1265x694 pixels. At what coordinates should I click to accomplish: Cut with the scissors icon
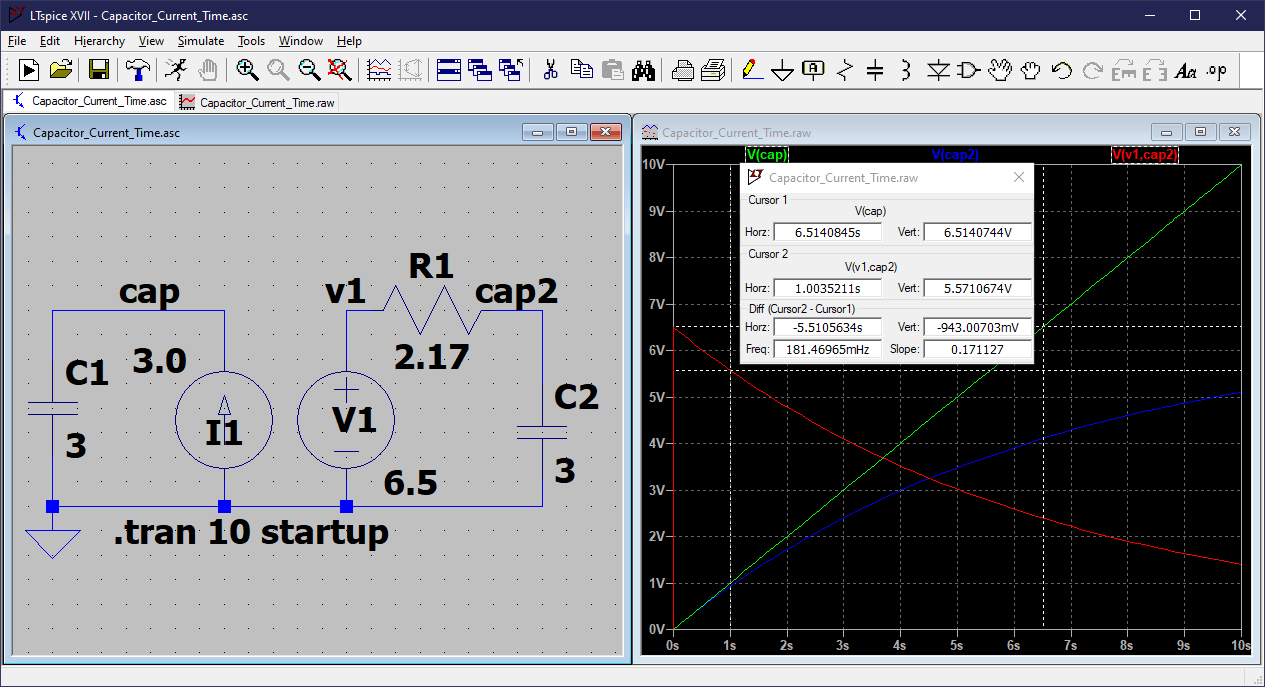[x=550, y=70]
